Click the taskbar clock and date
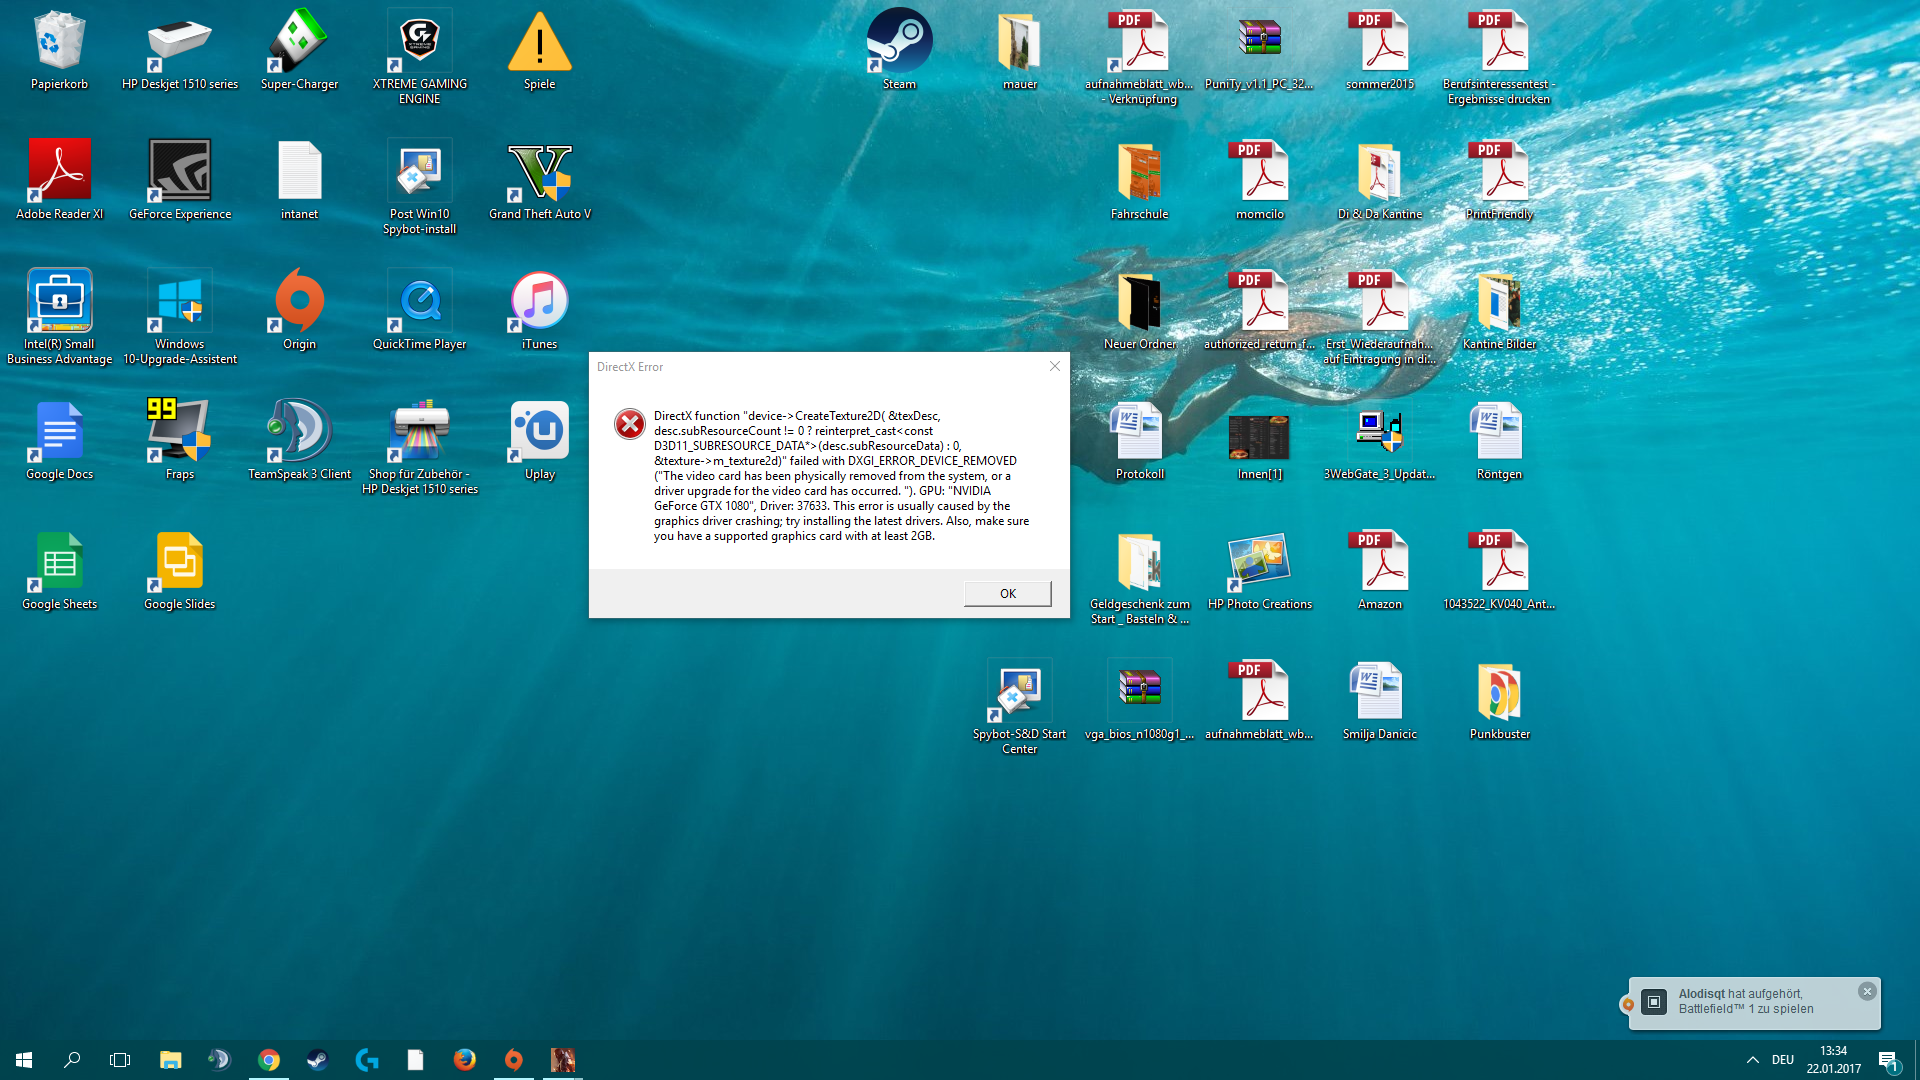1920x1080 pixels. pos(1833,1060)
